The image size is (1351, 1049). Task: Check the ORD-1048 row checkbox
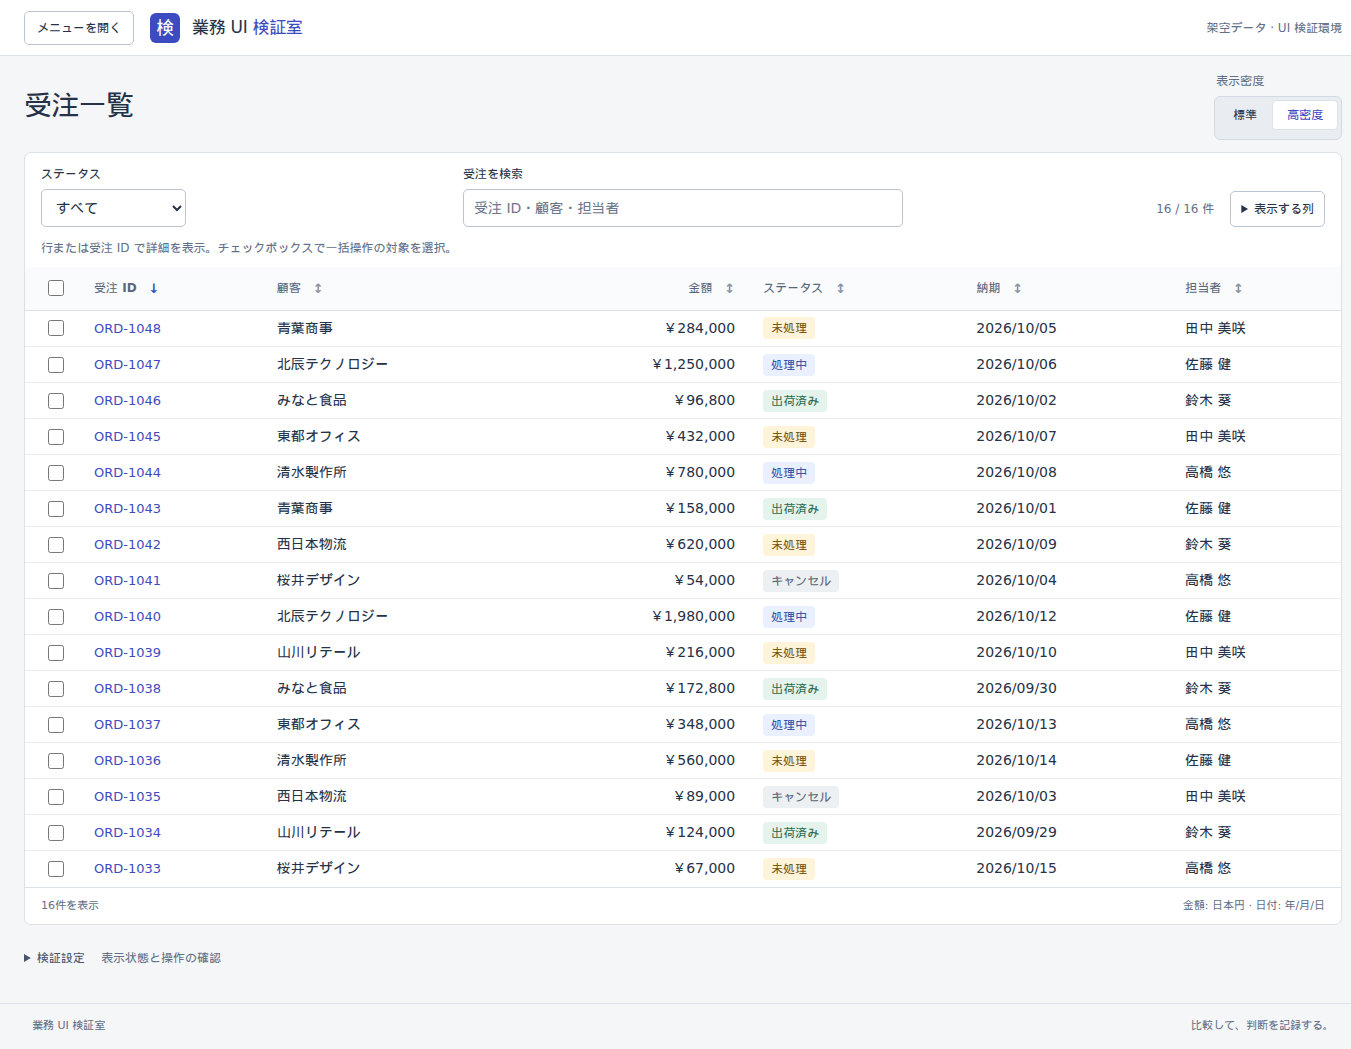point(56,328)
